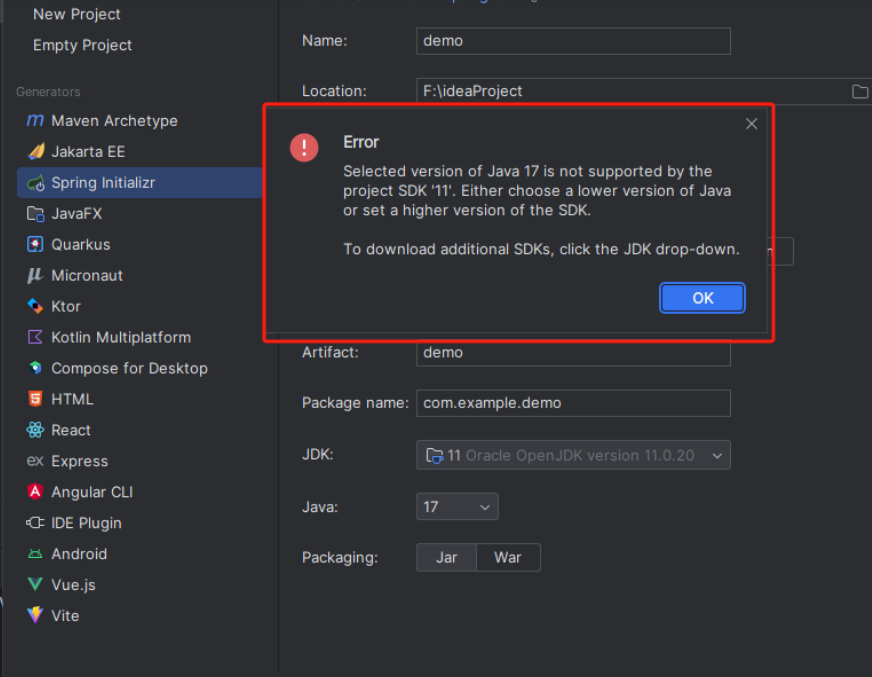Click the 'Generators' section header text
872x677 pixels.
48,92
